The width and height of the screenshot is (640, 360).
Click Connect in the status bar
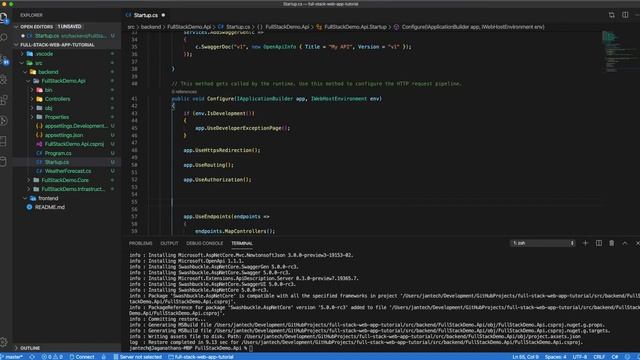[82, 357]
